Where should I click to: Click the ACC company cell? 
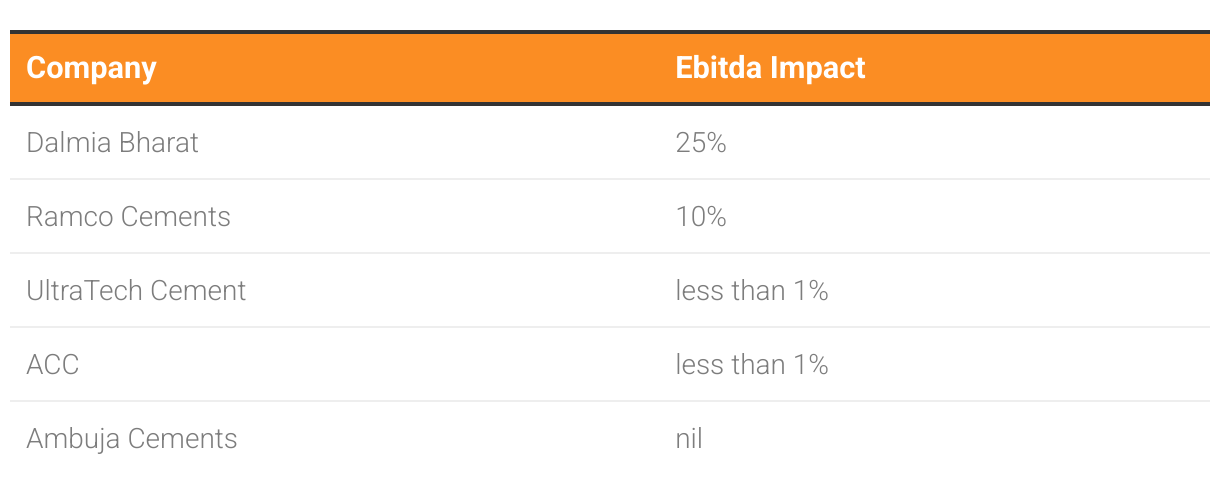pos(53,365)
